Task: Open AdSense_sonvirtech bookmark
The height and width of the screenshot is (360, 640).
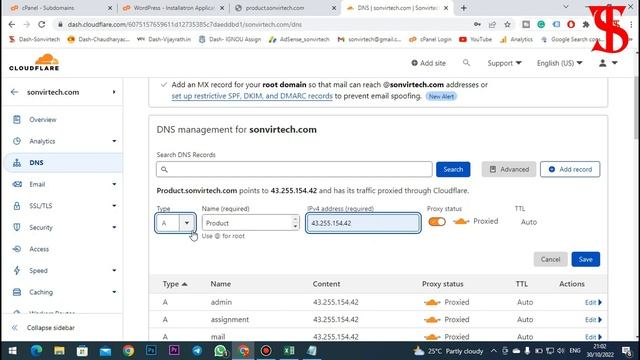Action: (299, 40)
